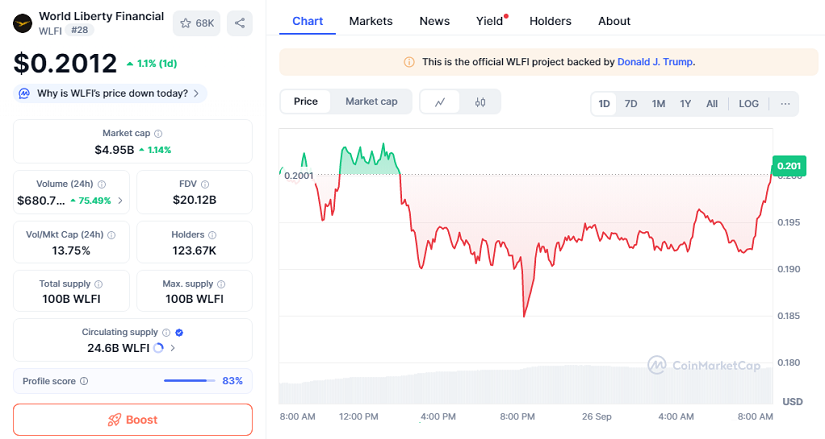825x439 pixels.
Task: Click 'Why is WLFI's price down today?' text
Action: (x=113, y=94)
